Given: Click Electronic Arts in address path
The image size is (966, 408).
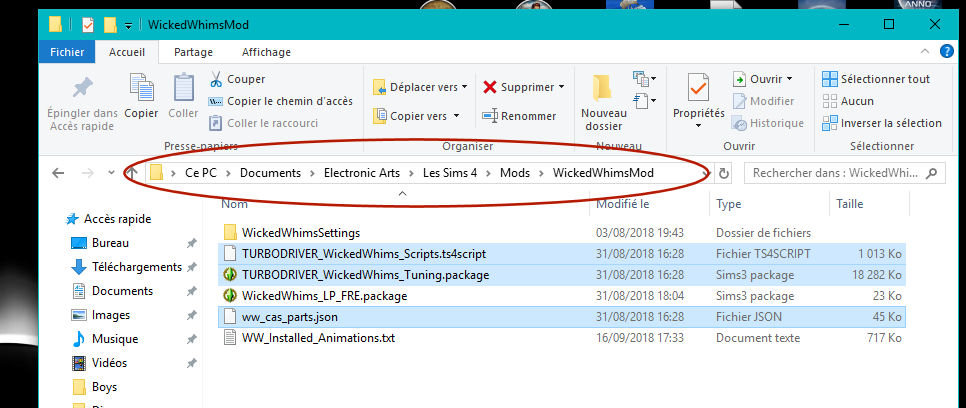Looking at the screenshot, I should 362,173.
